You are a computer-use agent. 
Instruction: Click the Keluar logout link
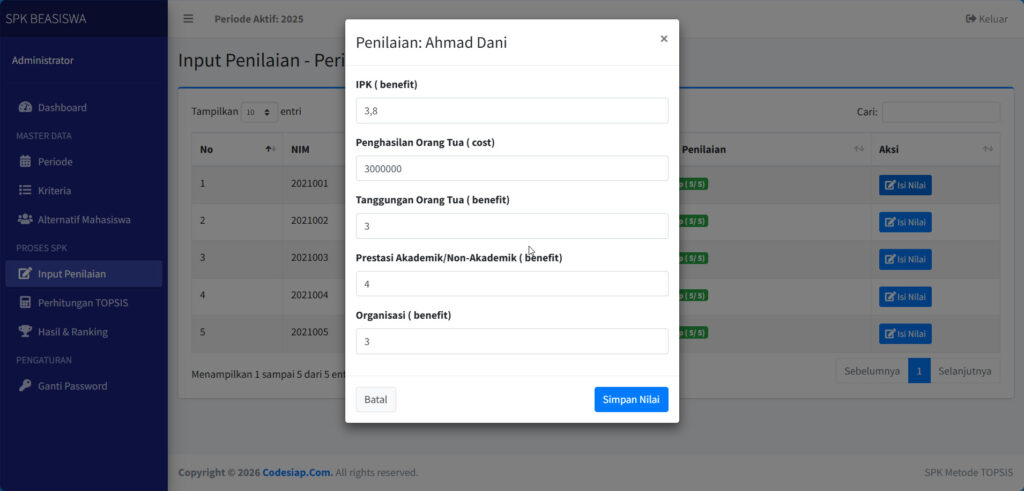[x=986, y=19]
